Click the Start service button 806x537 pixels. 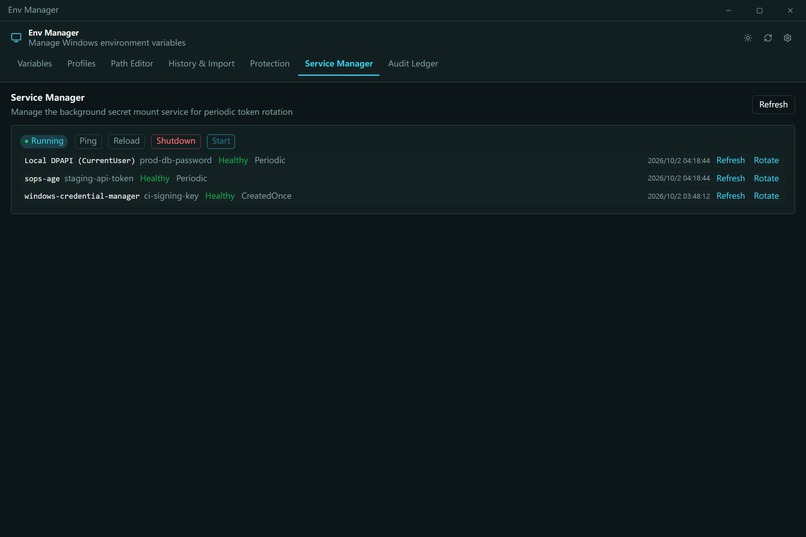221,141
